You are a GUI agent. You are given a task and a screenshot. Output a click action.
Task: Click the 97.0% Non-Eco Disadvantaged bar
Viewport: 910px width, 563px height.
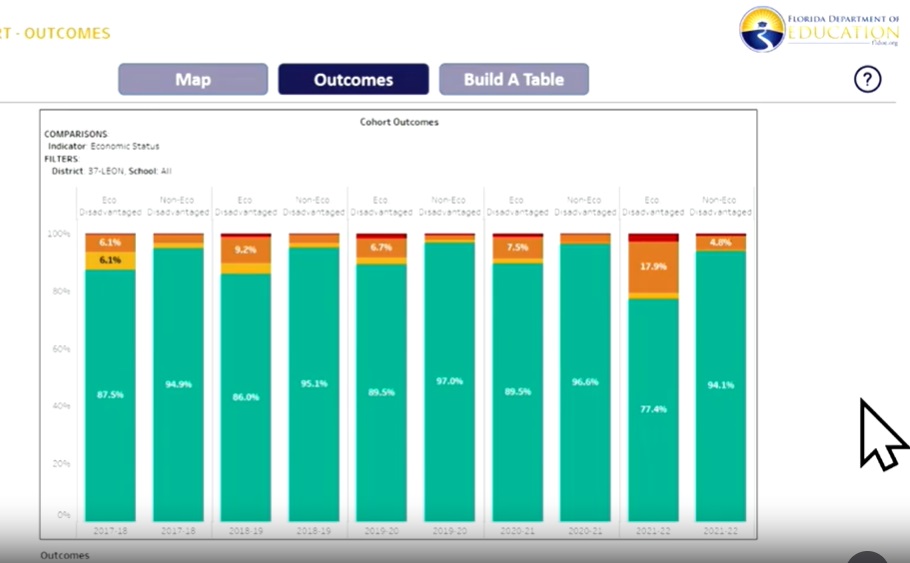[x=449, y=381]
